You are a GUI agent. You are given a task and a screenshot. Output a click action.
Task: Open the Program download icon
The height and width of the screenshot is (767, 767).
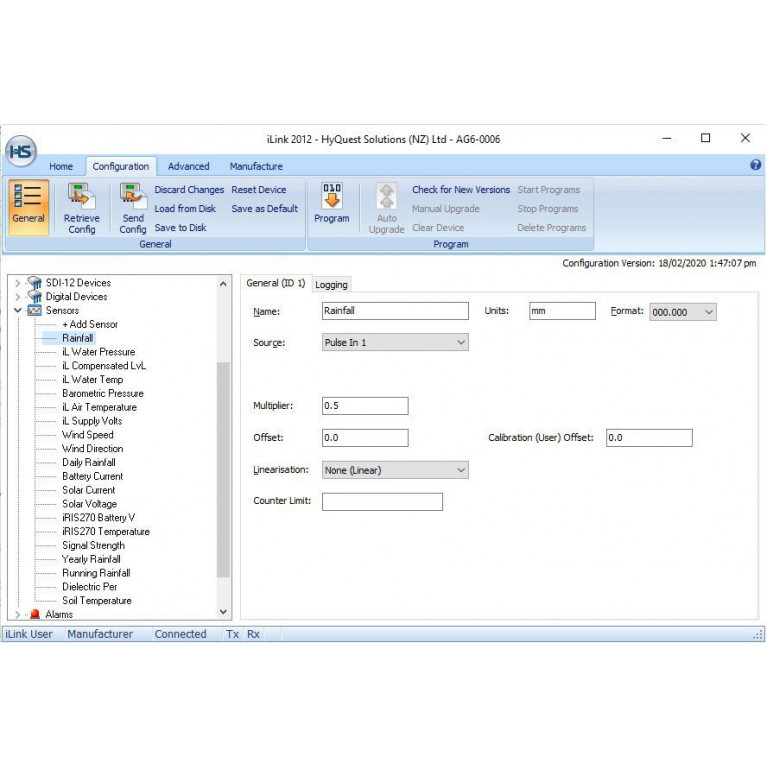(332, 195)
